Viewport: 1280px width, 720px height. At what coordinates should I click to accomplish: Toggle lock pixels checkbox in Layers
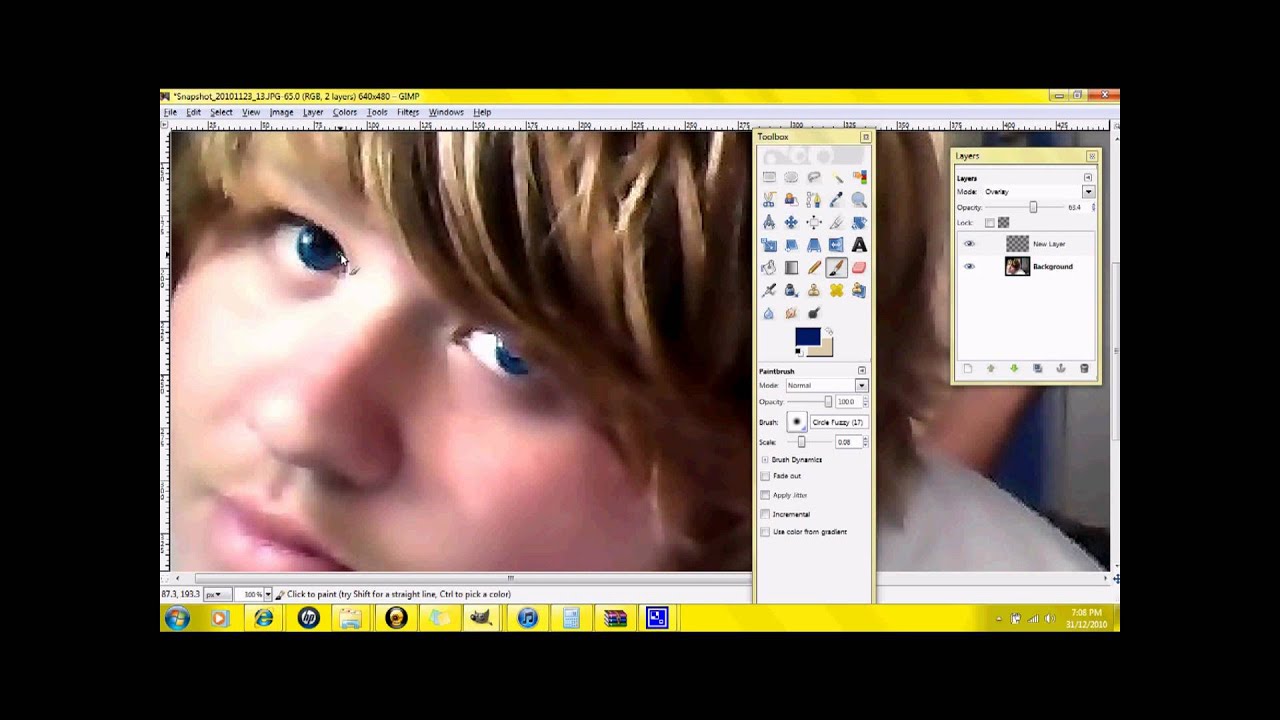point(990,223)
